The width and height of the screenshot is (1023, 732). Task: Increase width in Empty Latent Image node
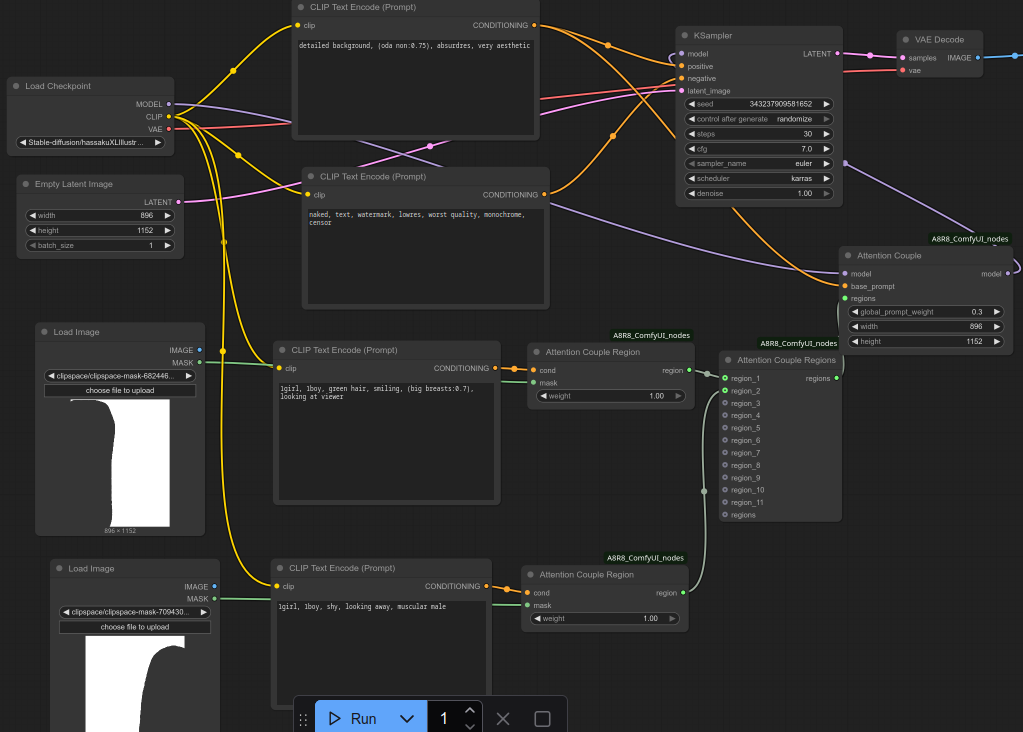click(x=168, y=215)
